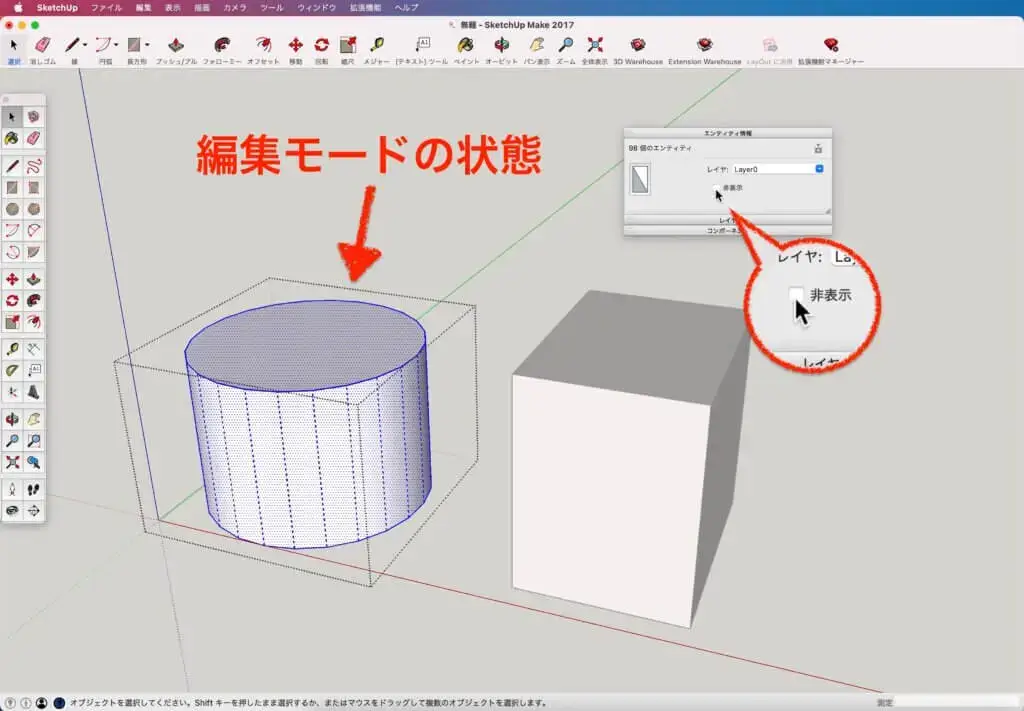
Task: Expand the レイヤ panel header
Action: tap(728, 221)
